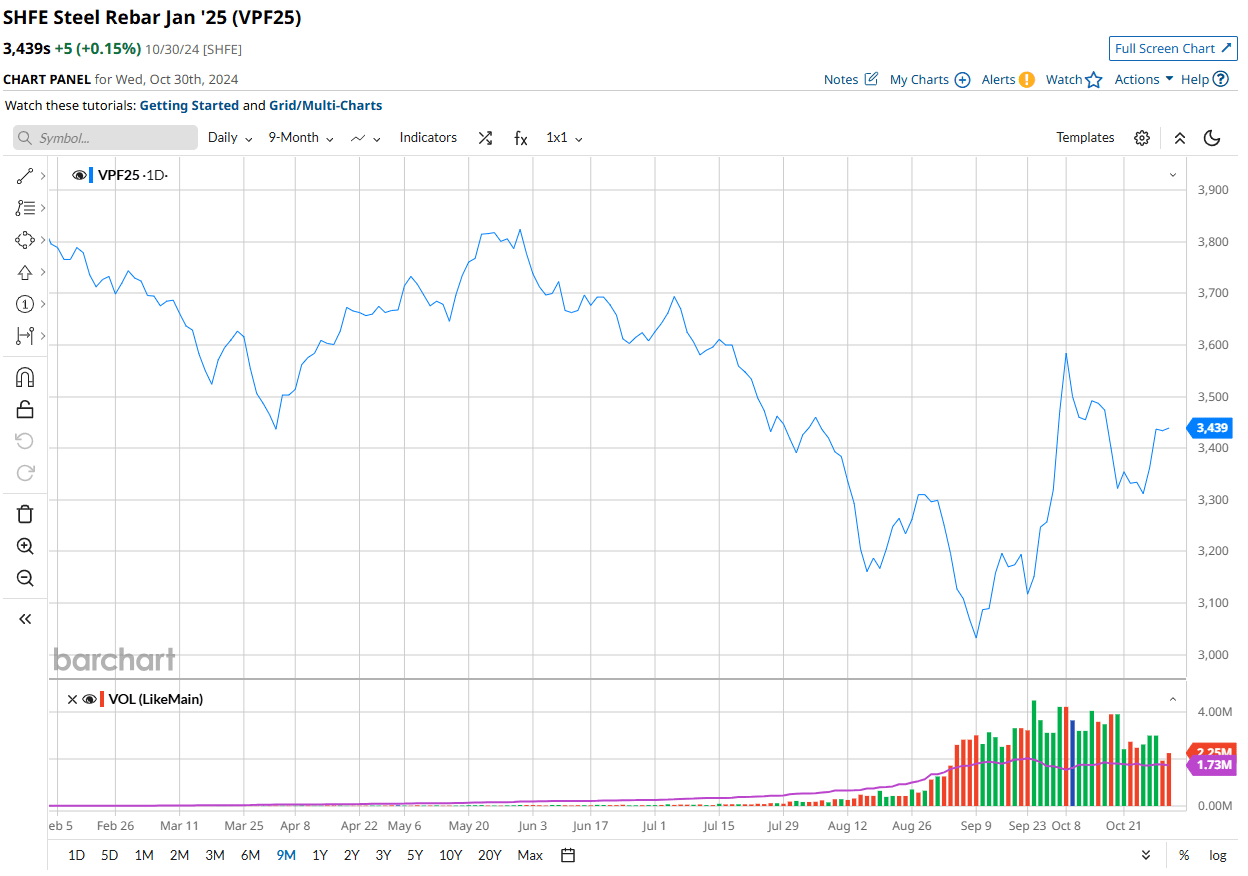The width and height of the screenshot is (1248, 876).
Task: Open the Daily timeframe dropdown
Action: 228,138
